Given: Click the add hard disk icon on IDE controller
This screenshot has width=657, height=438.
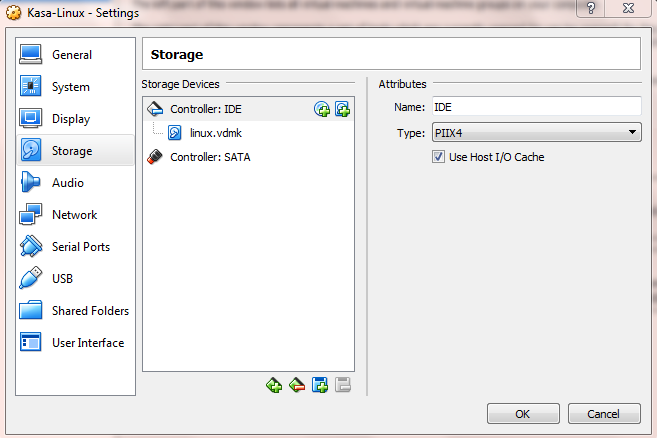Looking at the screenshot, I should 342,109.
